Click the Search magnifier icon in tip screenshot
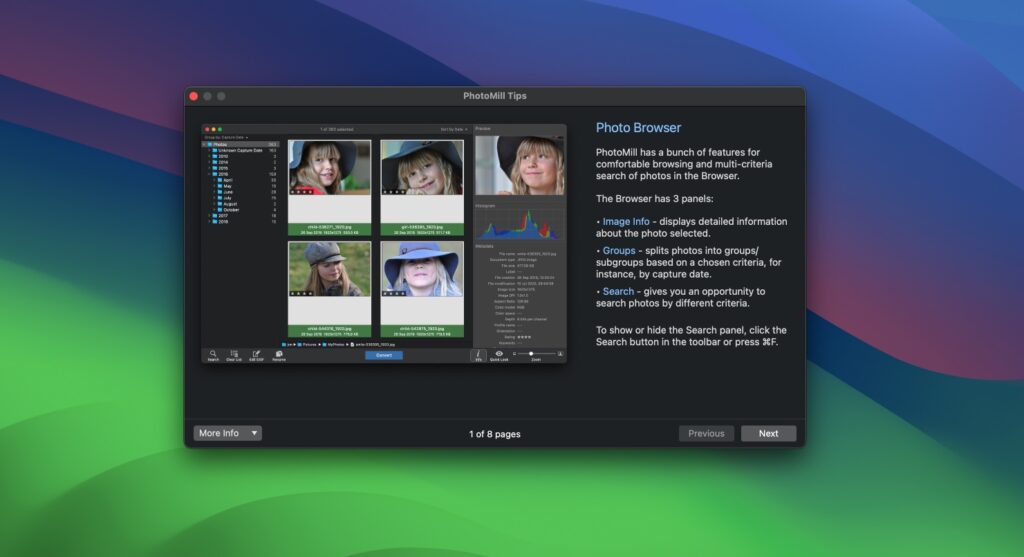 coord(213,355)
